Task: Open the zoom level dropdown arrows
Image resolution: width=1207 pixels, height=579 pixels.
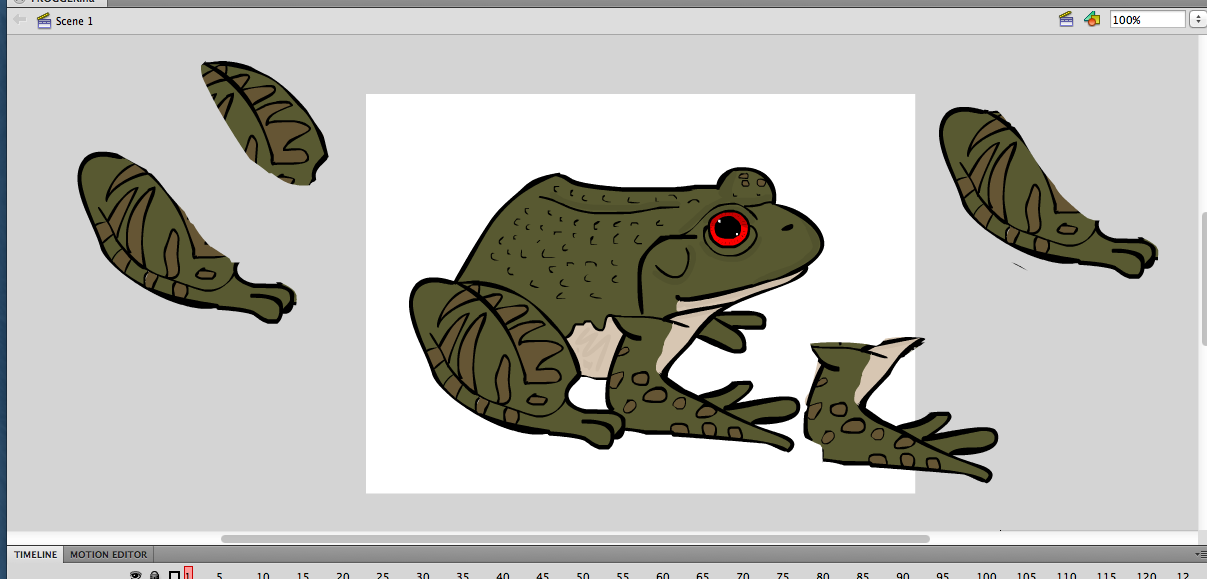Action: pos(1196,19)
